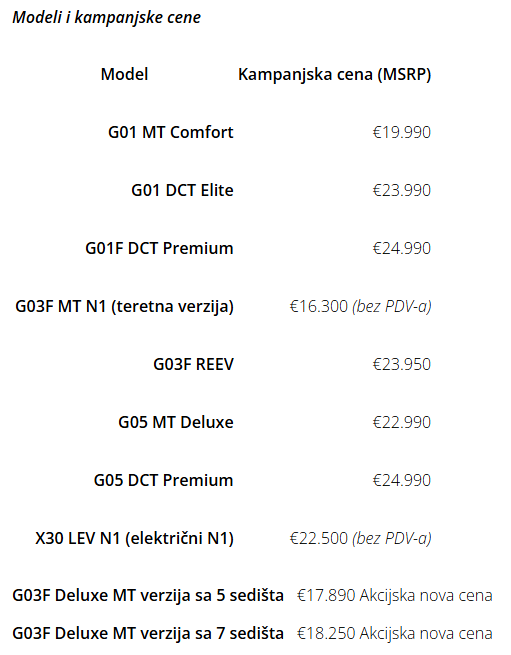Select the 'G05 DCT Premium' model name
The width and height of the screenshot is (511, 655).
163,480
